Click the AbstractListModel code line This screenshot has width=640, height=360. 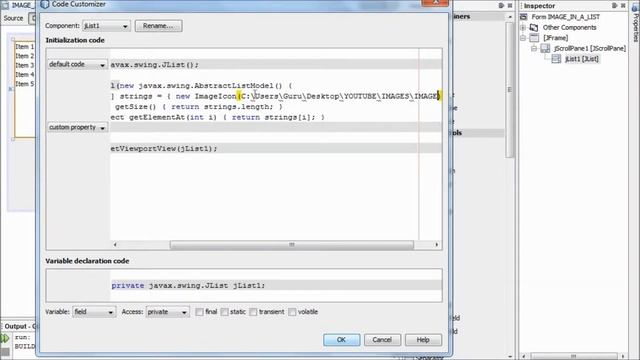(202, 86)
